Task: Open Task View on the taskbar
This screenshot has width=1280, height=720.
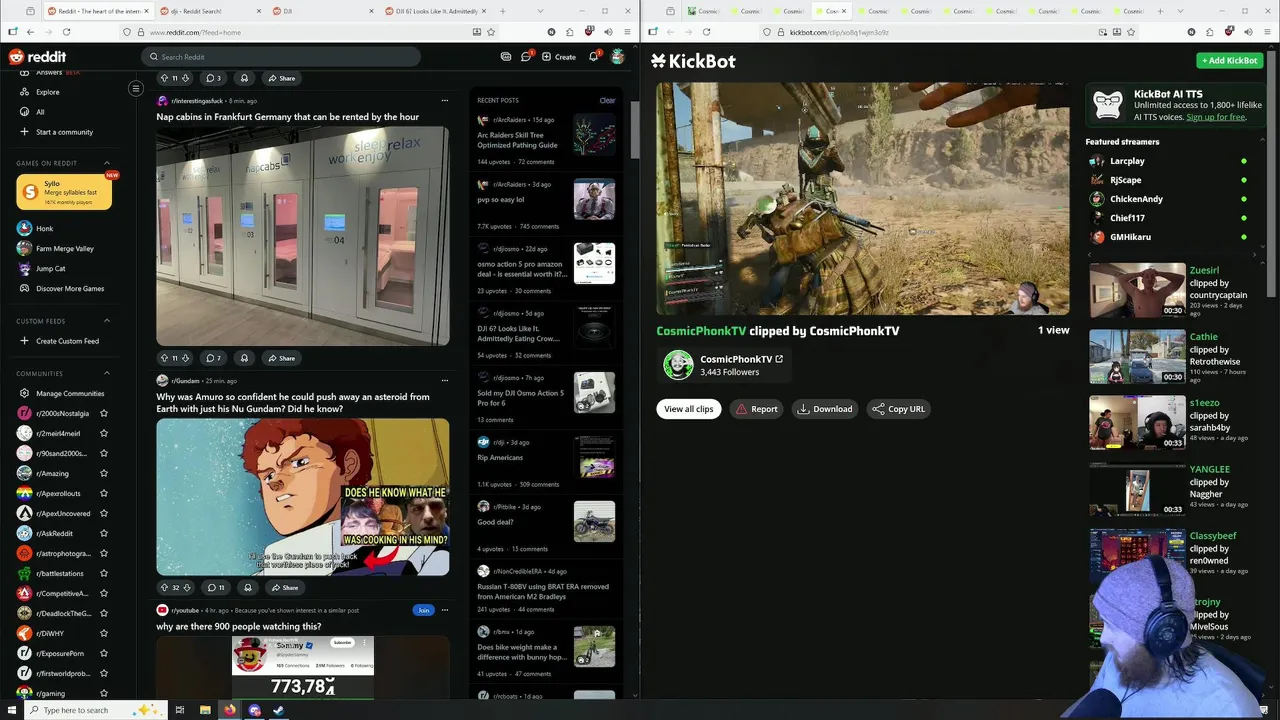Action: click(180, 710)
